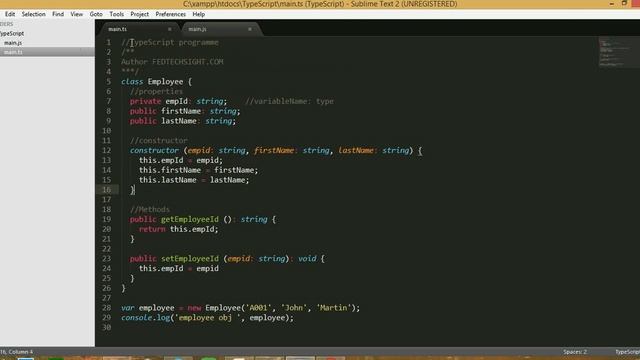Click line number 16 in gutter
The width and height of the screenshot is (640, 360).
[107, 190]
